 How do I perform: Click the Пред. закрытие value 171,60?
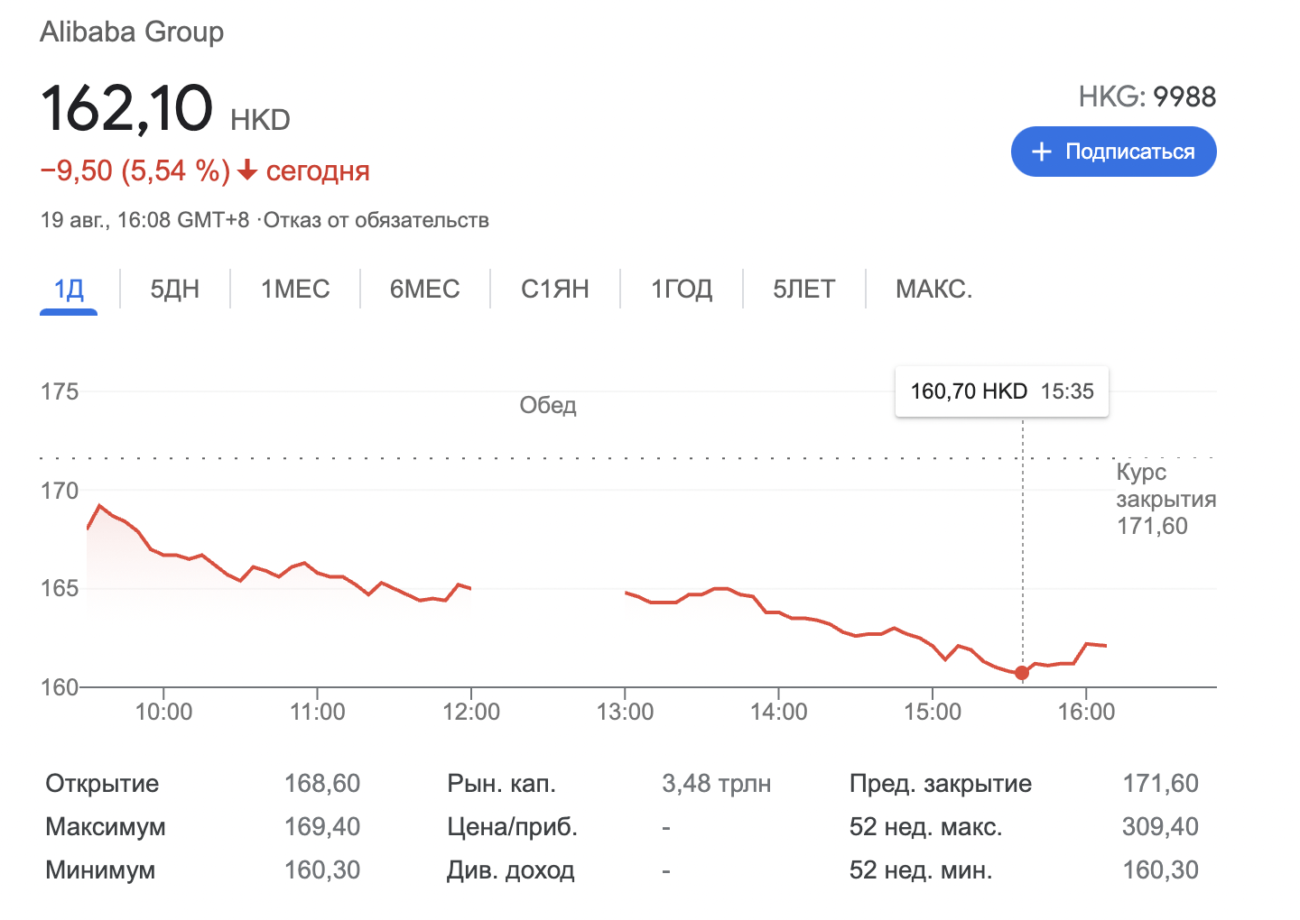click(1160, 784)
